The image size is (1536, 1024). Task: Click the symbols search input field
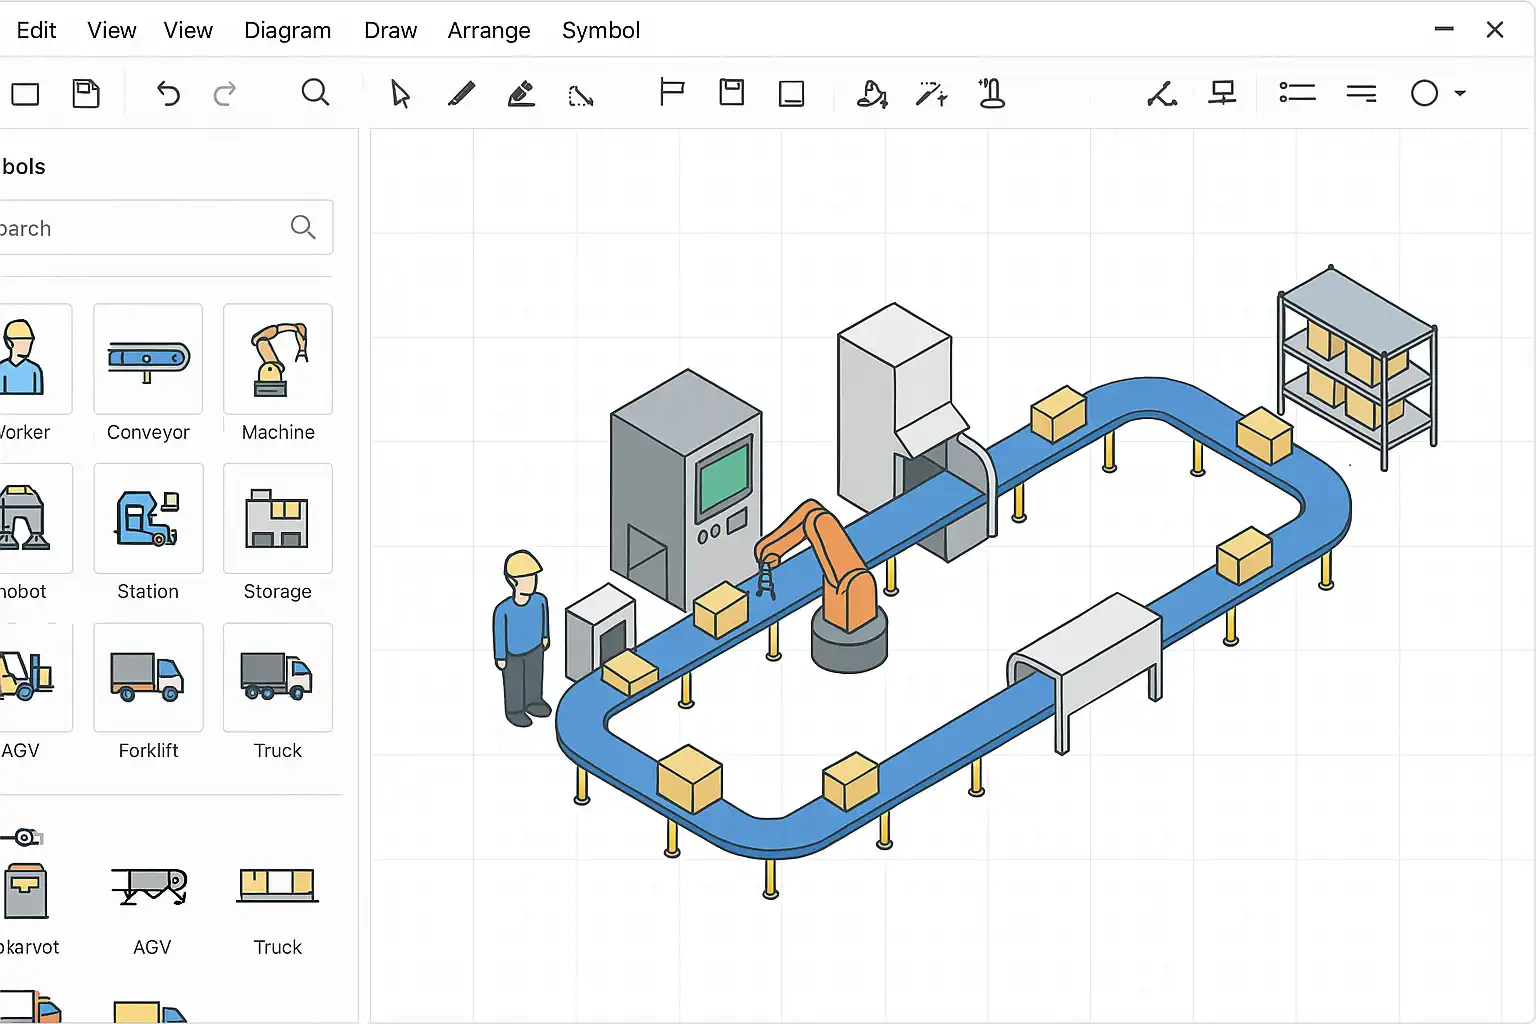140,228
